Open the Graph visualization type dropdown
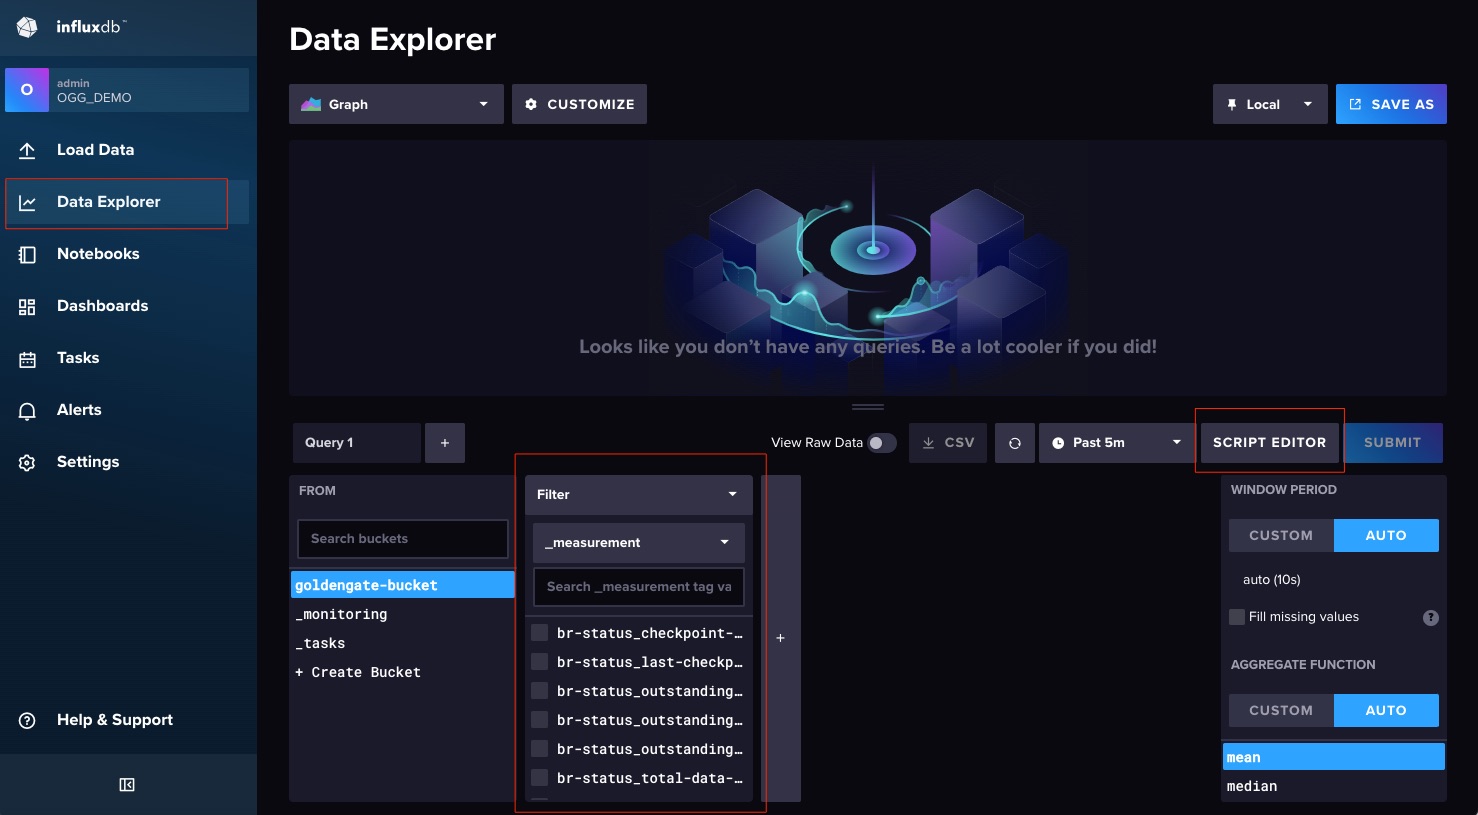1478x815 pixels. (x=396, y=104)
